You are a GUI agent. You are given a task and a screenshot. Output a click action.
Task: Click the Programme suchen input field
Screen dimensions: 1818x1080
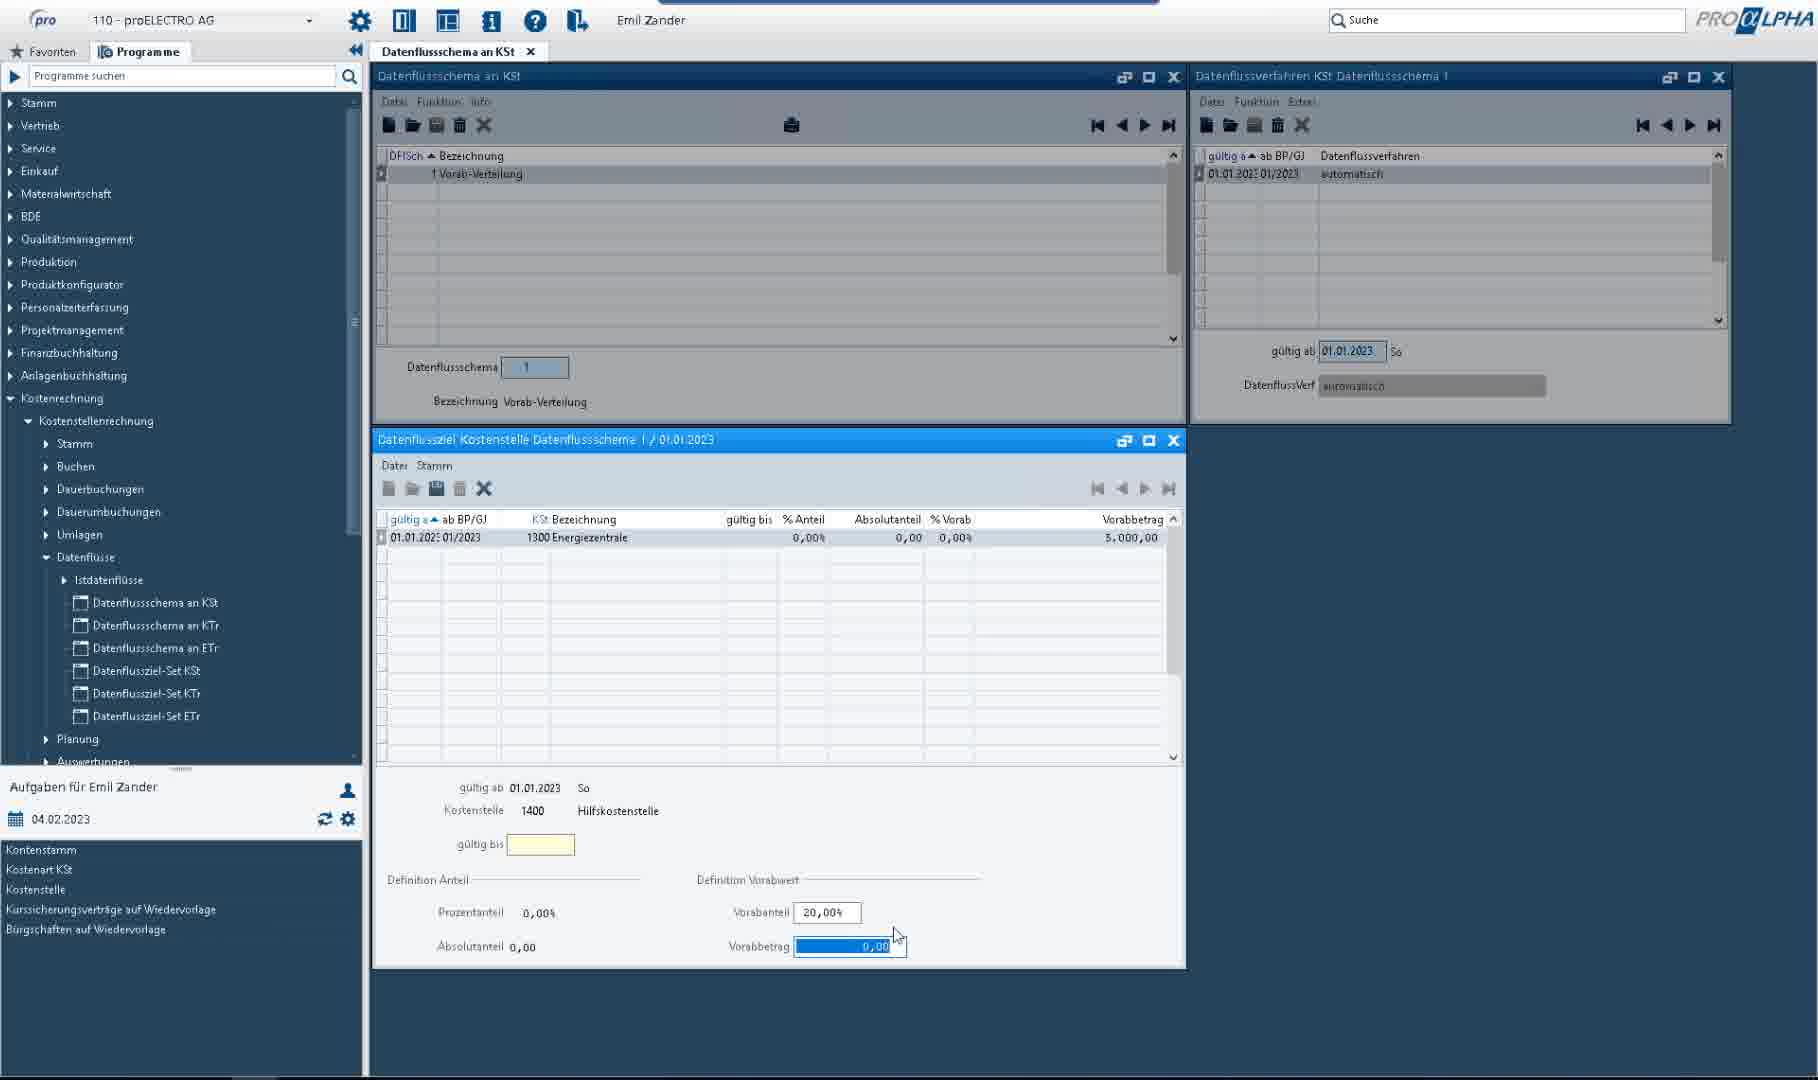(x=183, y=76)
